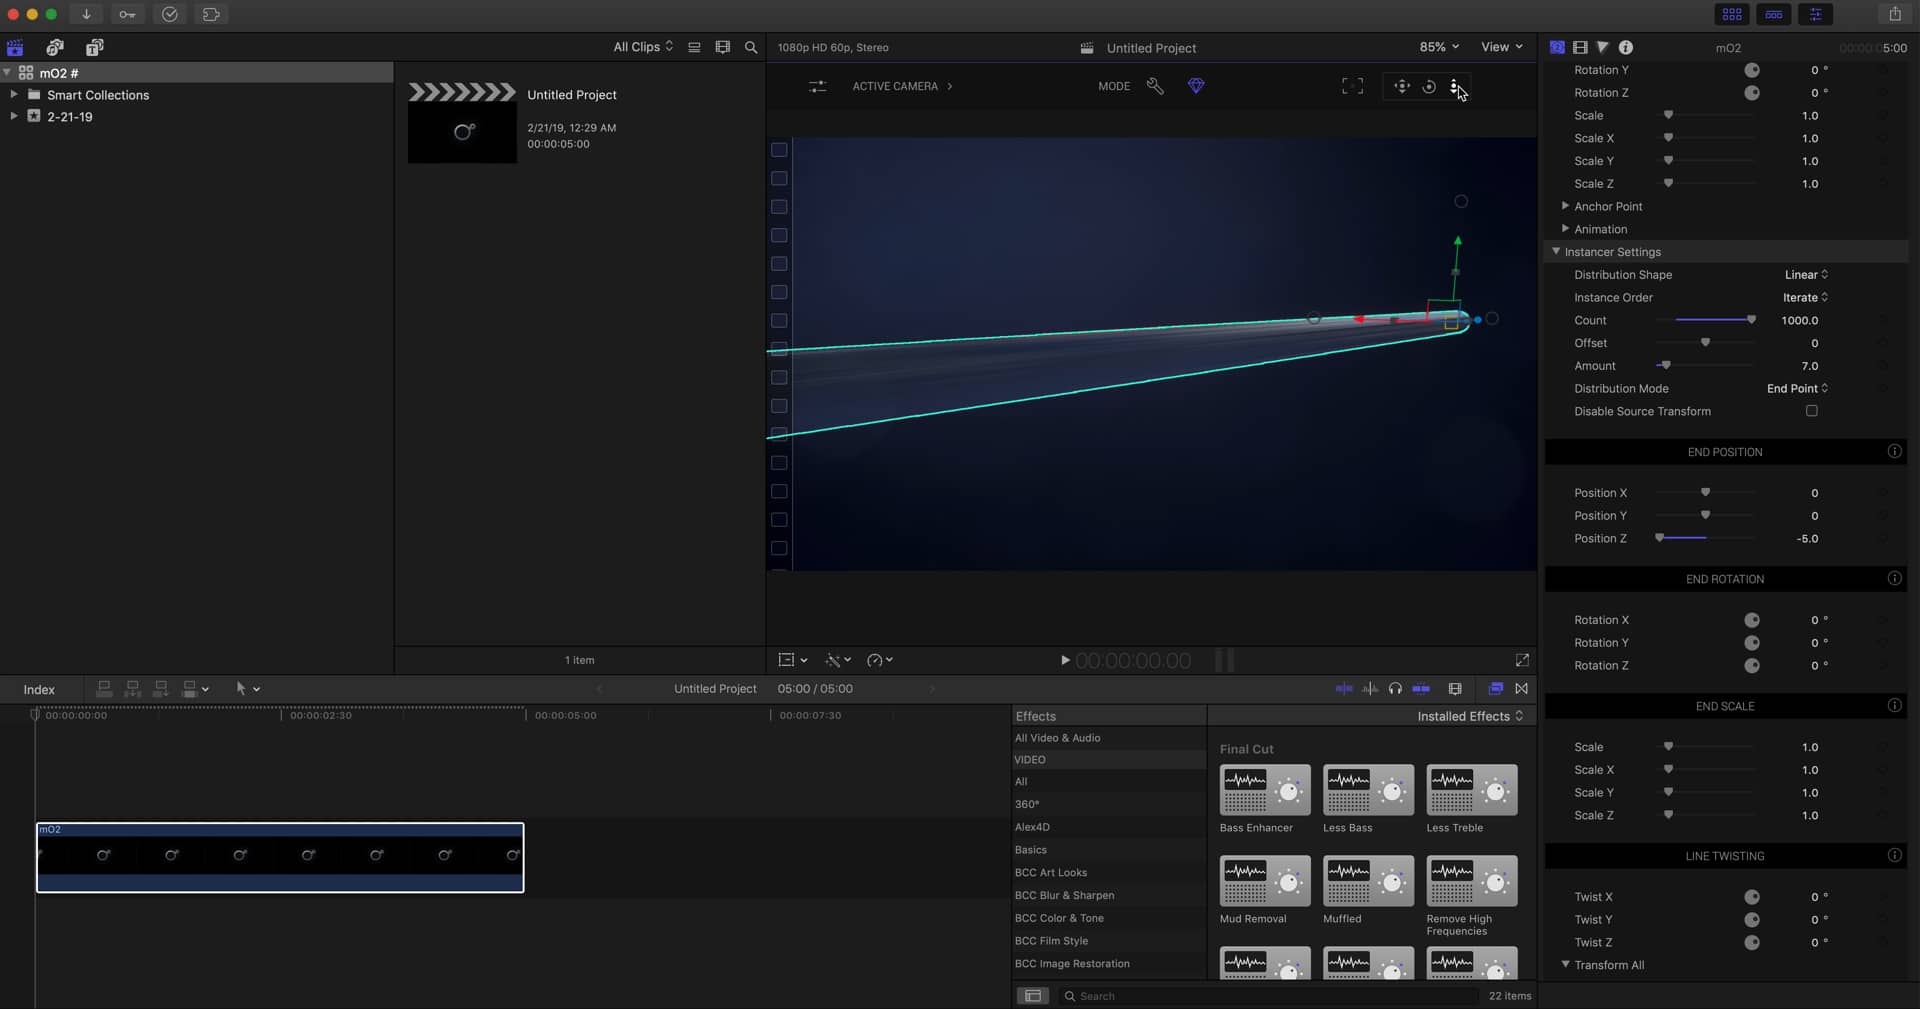Check the Disable Source Transform checkbox
Viewport: 1920px width, 1009px height.
coord(1811,411)
